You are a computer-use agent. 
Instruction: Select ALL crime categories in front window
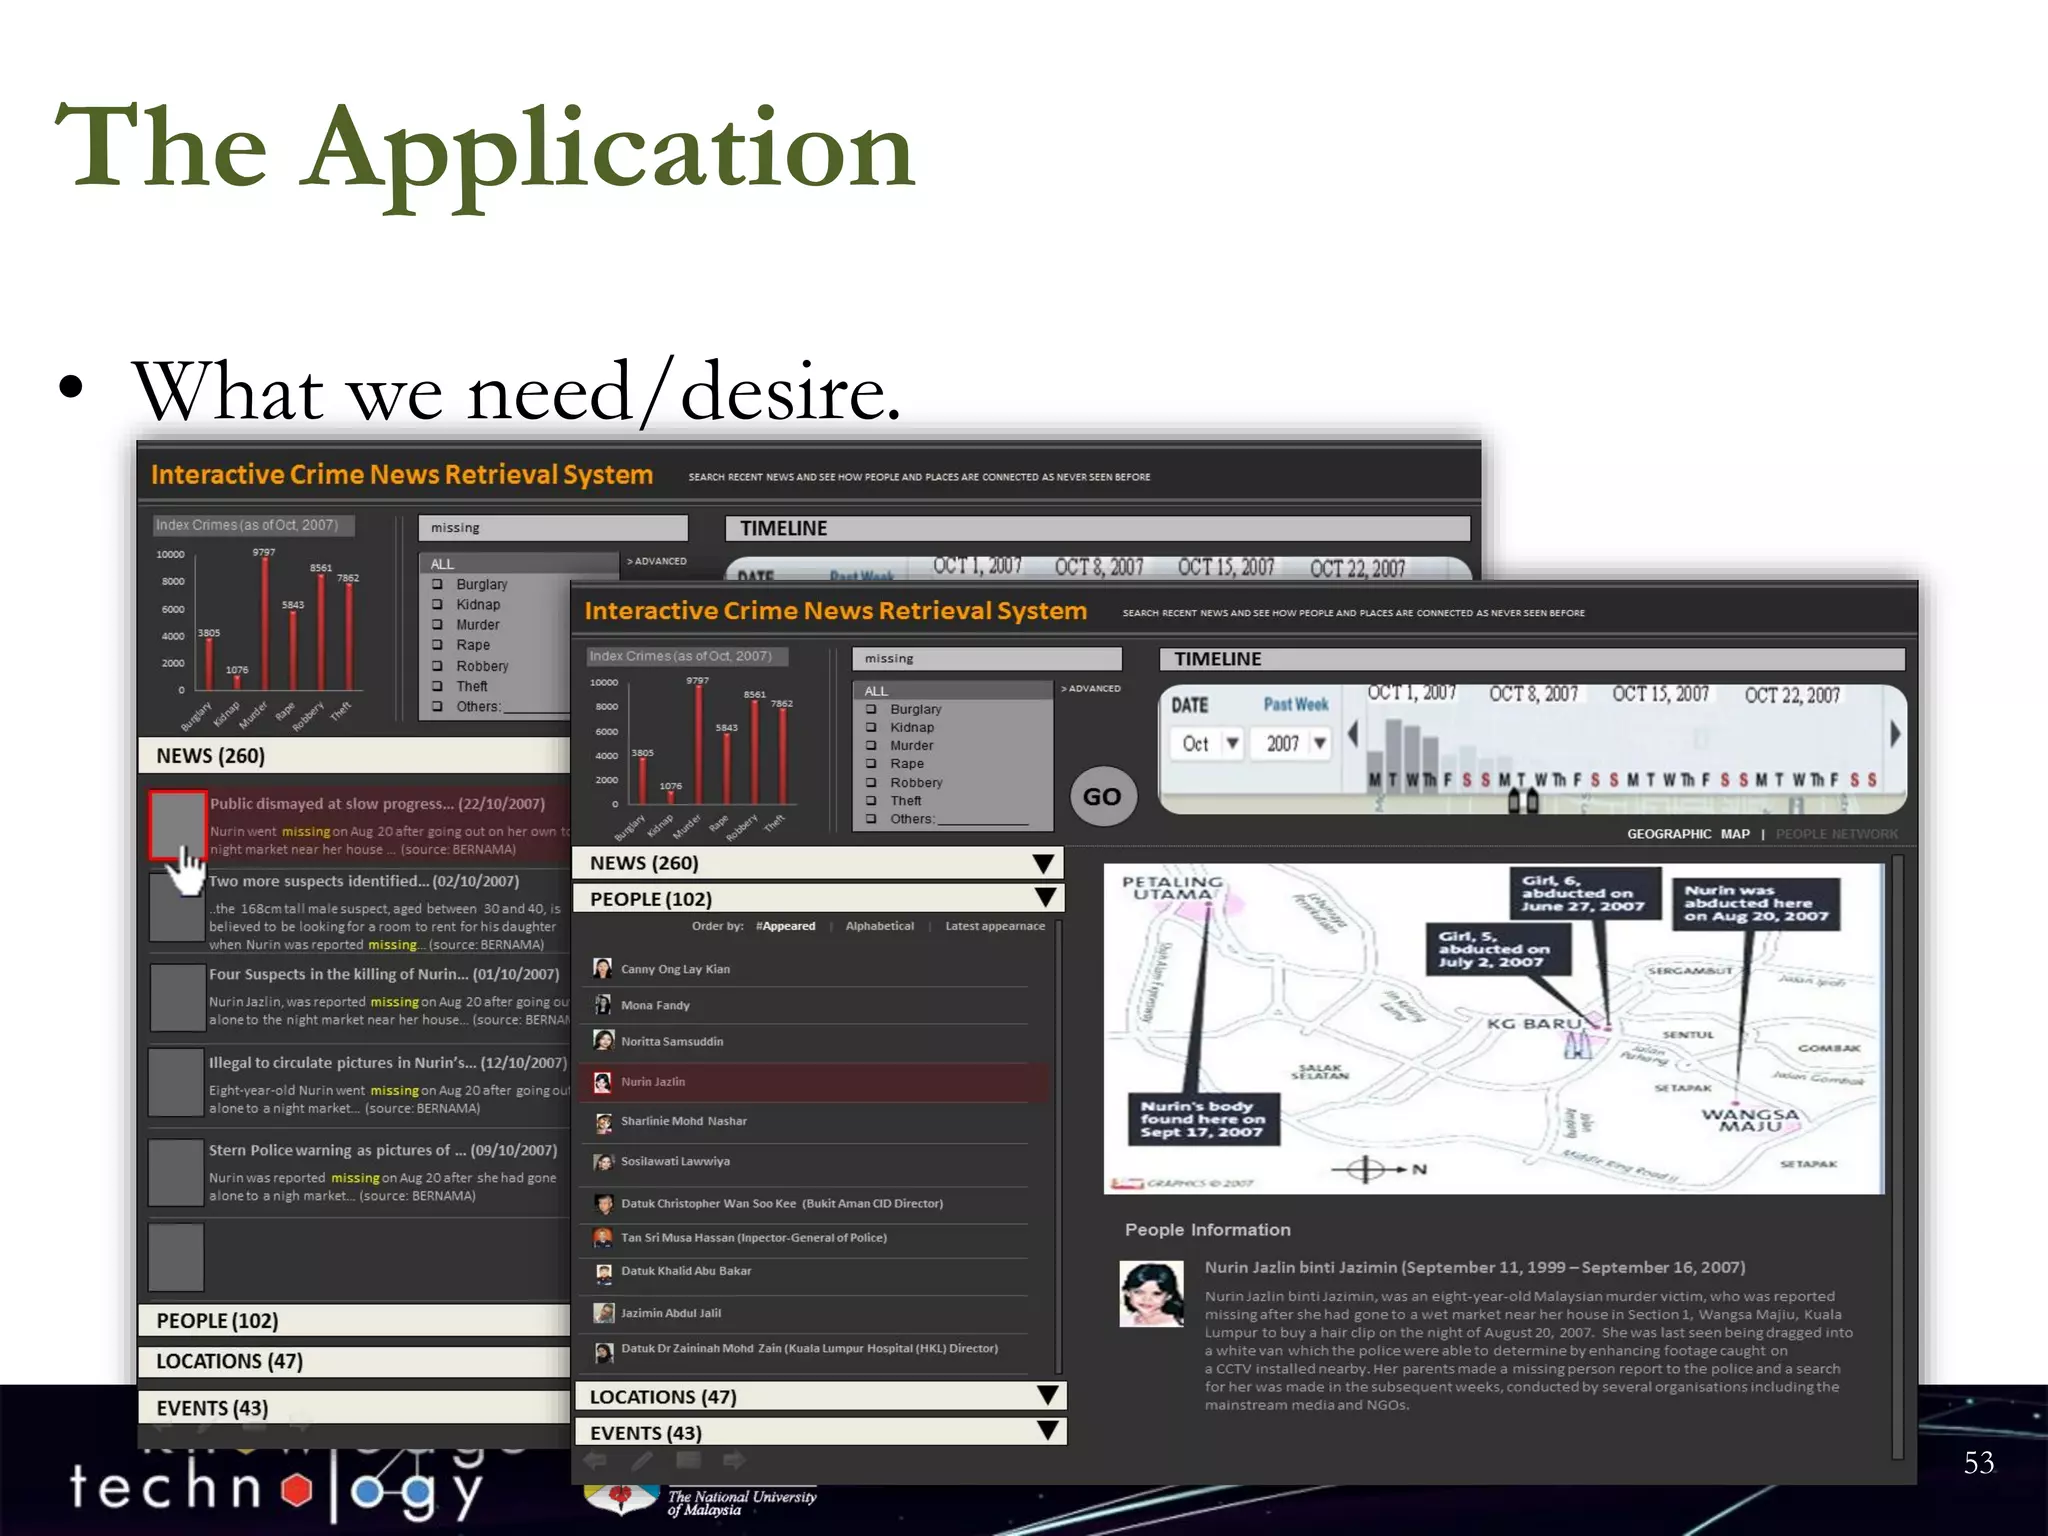pyautogui.click(x=953, y=691)
